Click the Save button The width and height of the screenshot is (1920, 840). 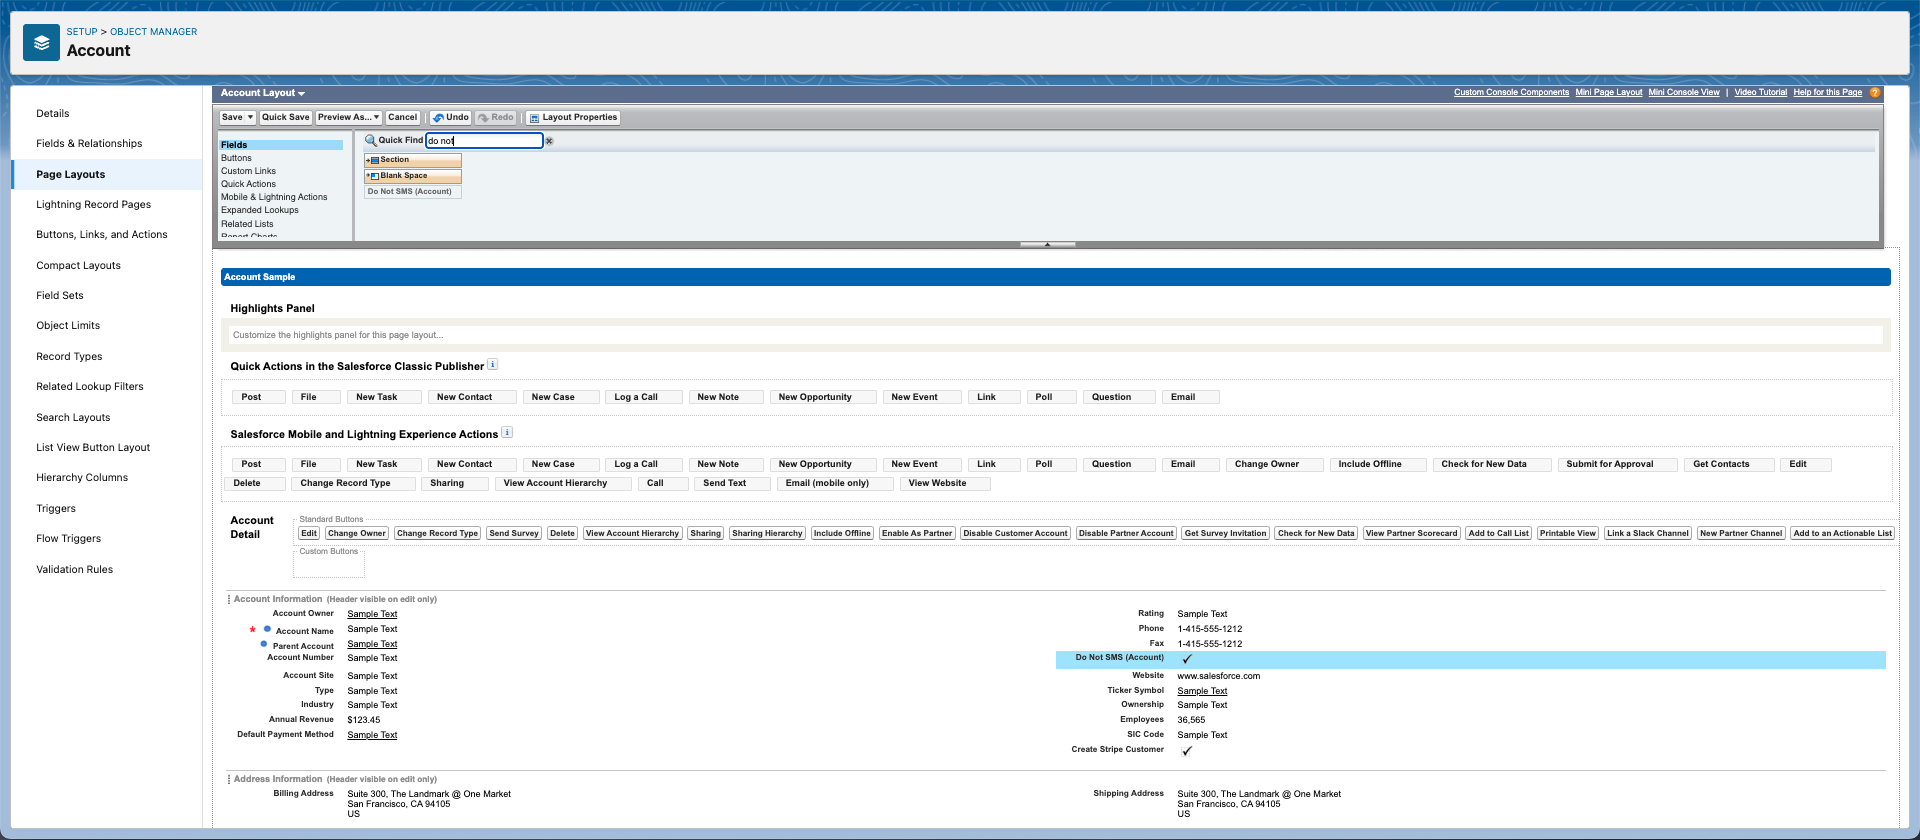(232, 118)
